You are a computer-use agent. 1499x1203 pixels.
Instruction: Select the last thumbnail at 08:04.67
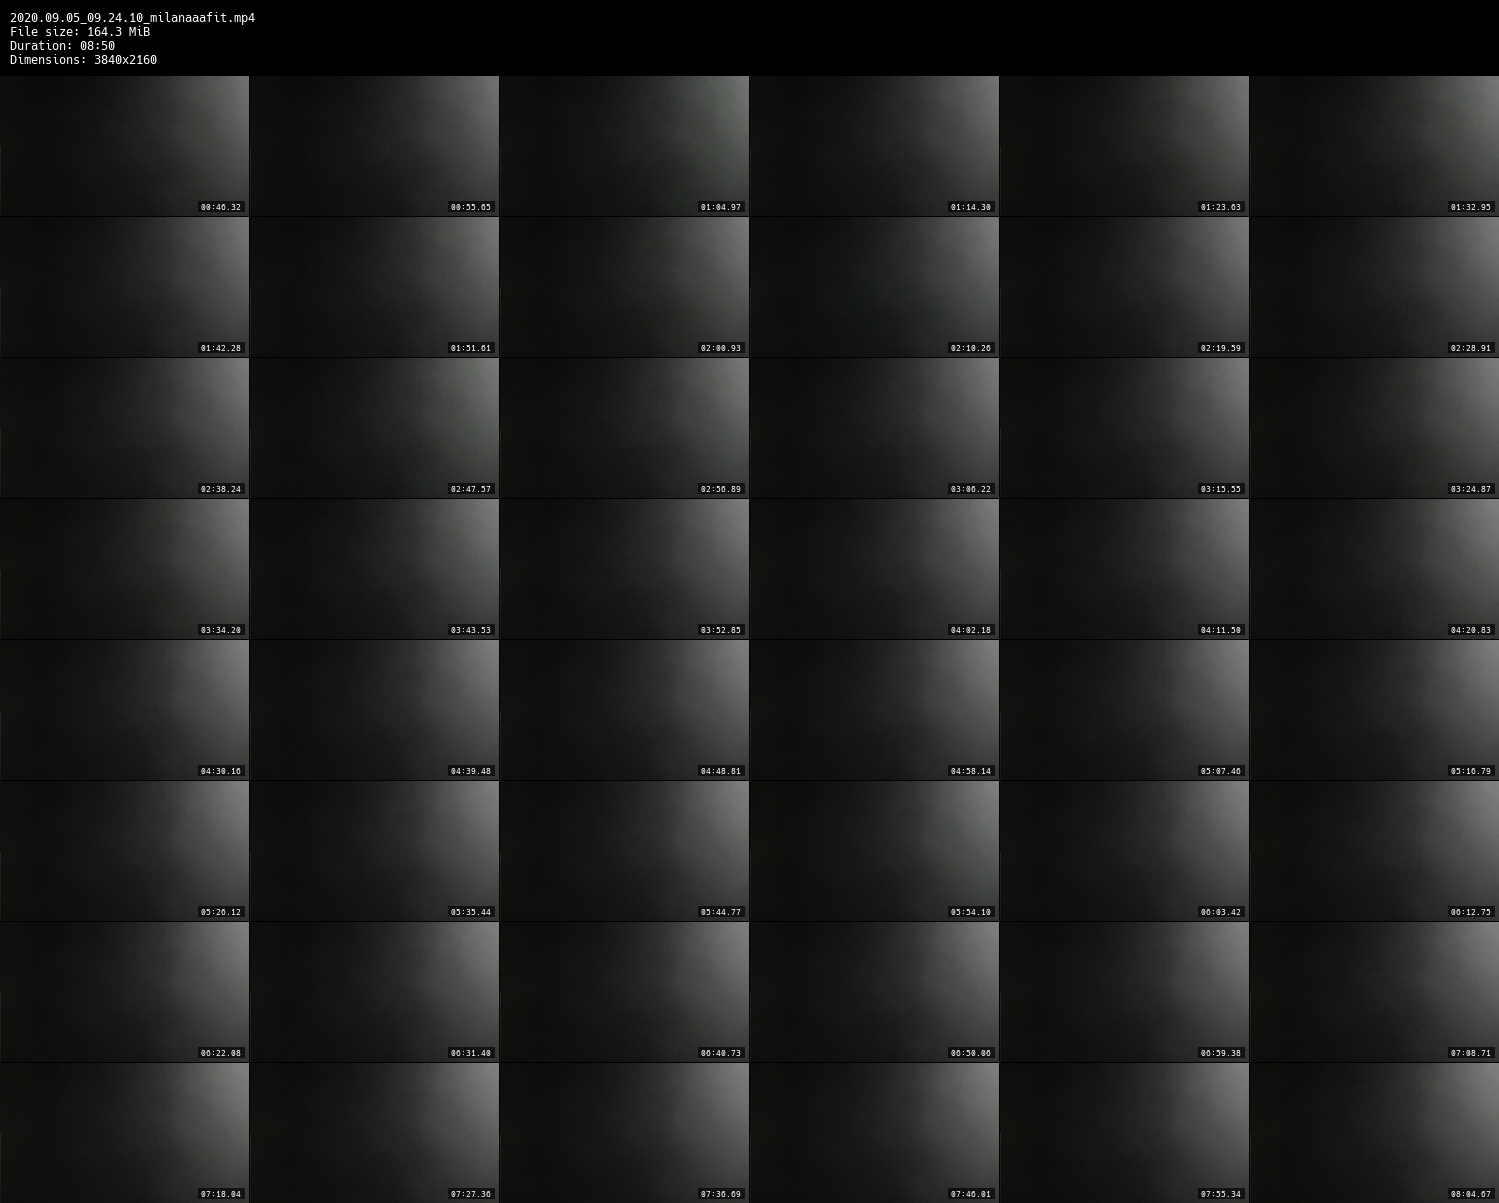click(x=1374, y=1133)
